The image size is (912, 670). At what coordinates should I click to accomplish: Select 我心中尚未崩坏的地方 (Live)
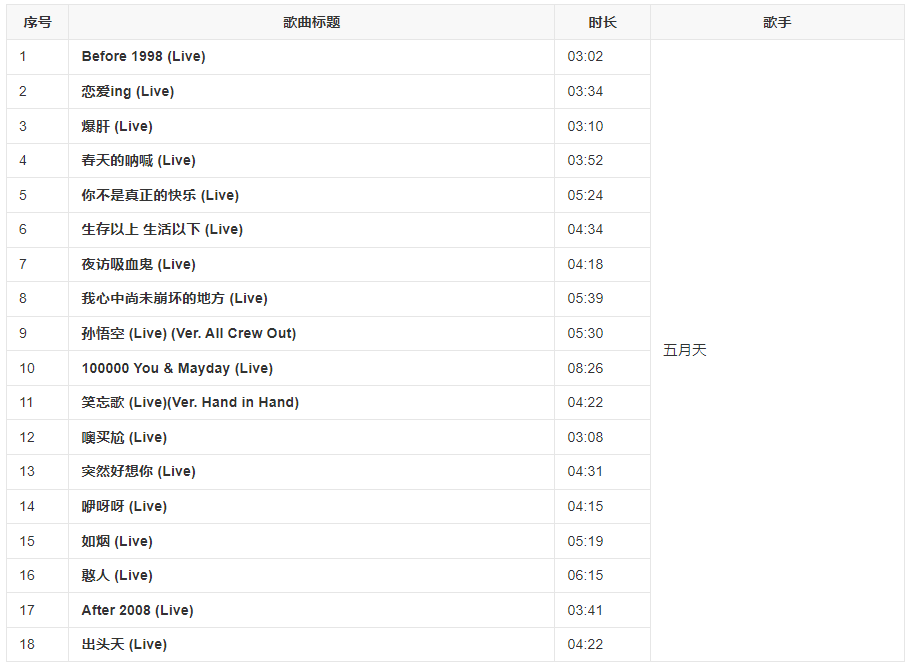pyautogui.click(x=174, y=299)
